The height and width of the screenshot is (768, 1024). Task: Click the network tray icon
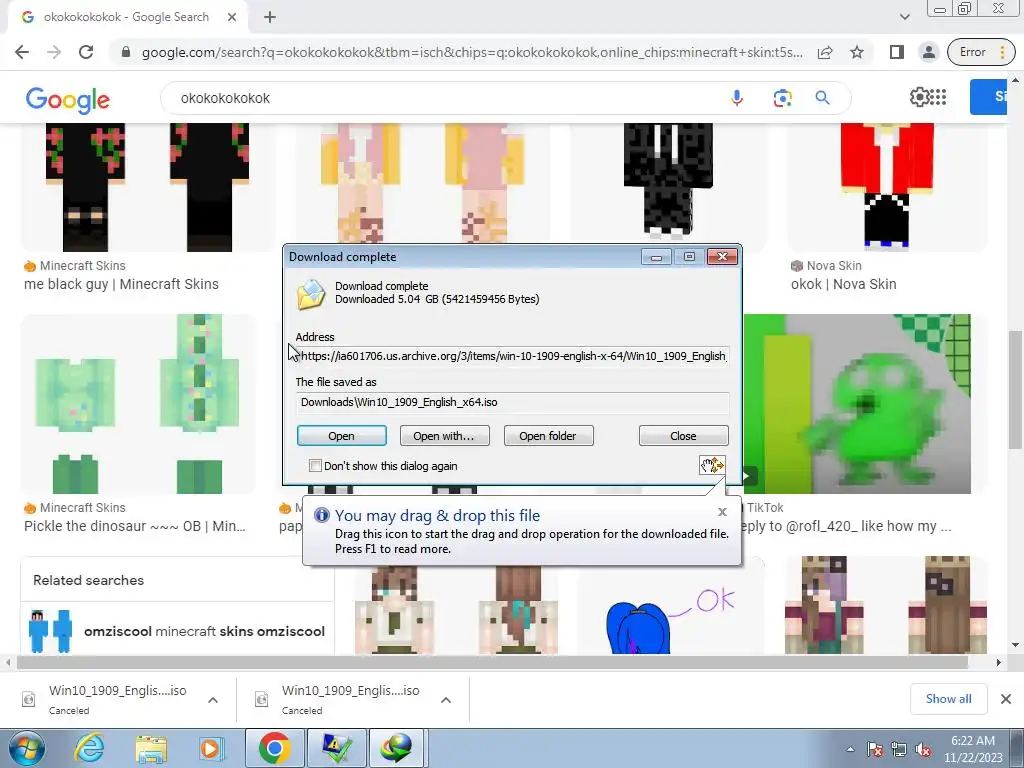(899, 749)
